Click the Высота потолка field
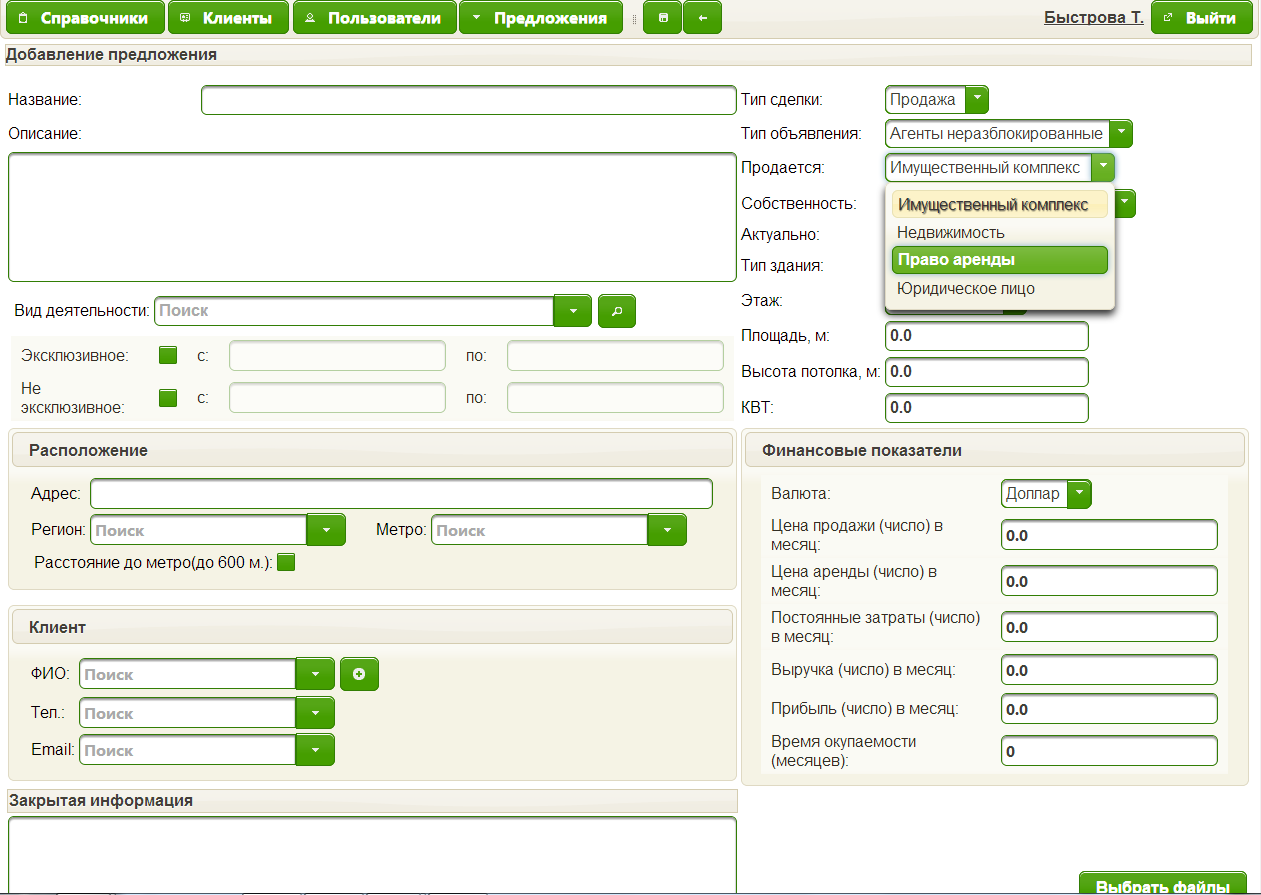 coord(986,372)
